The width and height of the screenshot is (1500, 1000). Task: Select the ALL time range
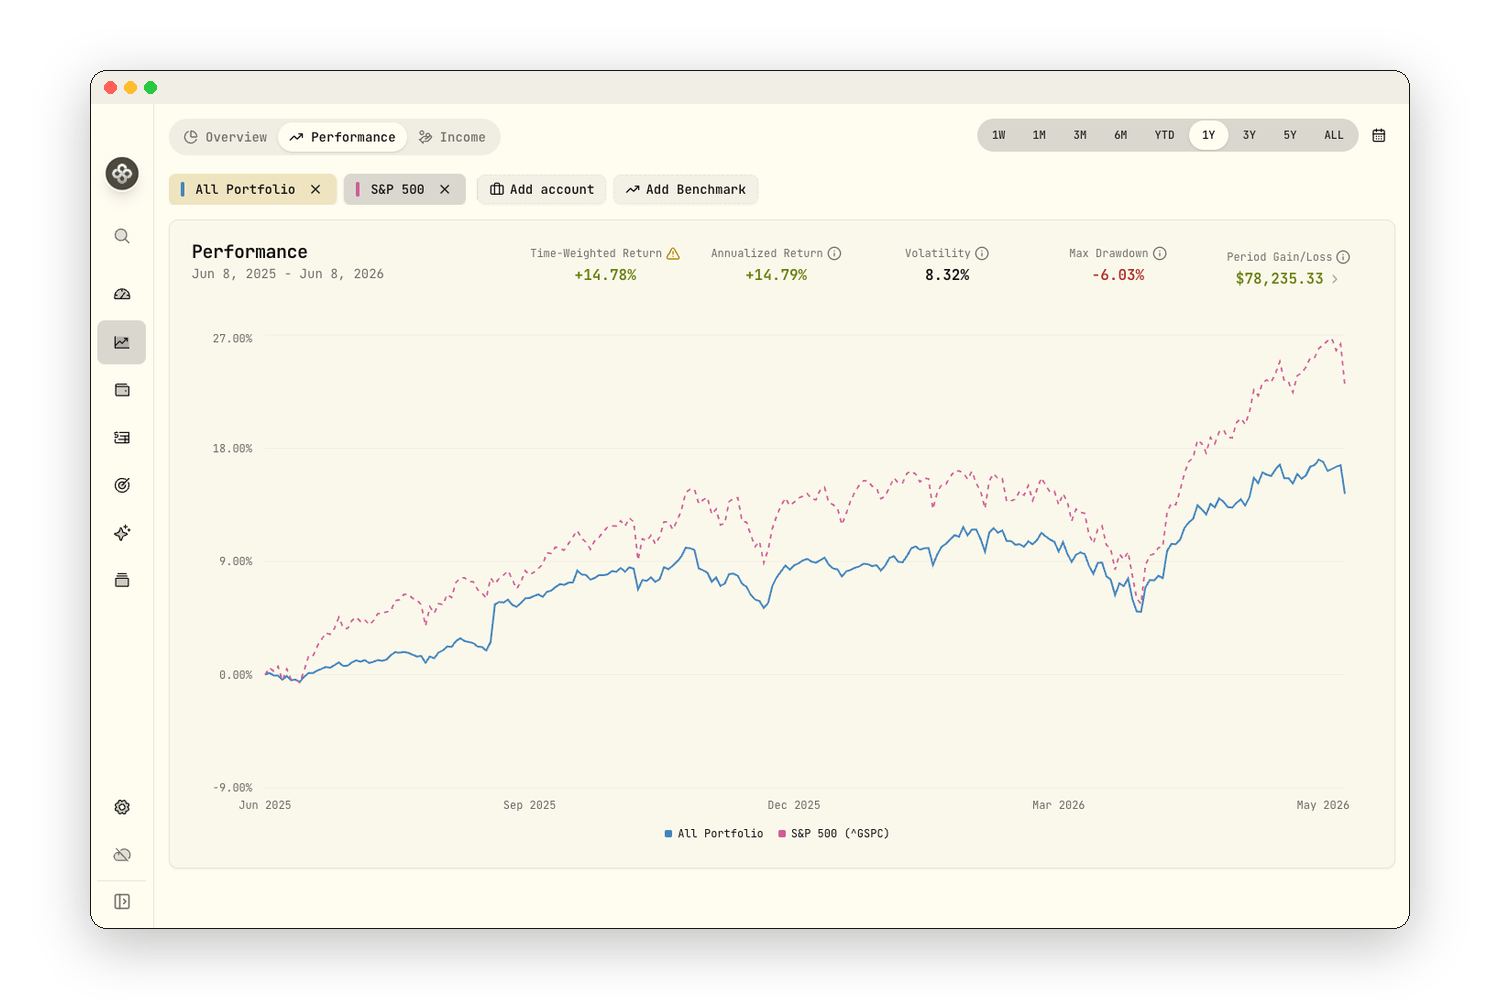tap(1334, 135)
